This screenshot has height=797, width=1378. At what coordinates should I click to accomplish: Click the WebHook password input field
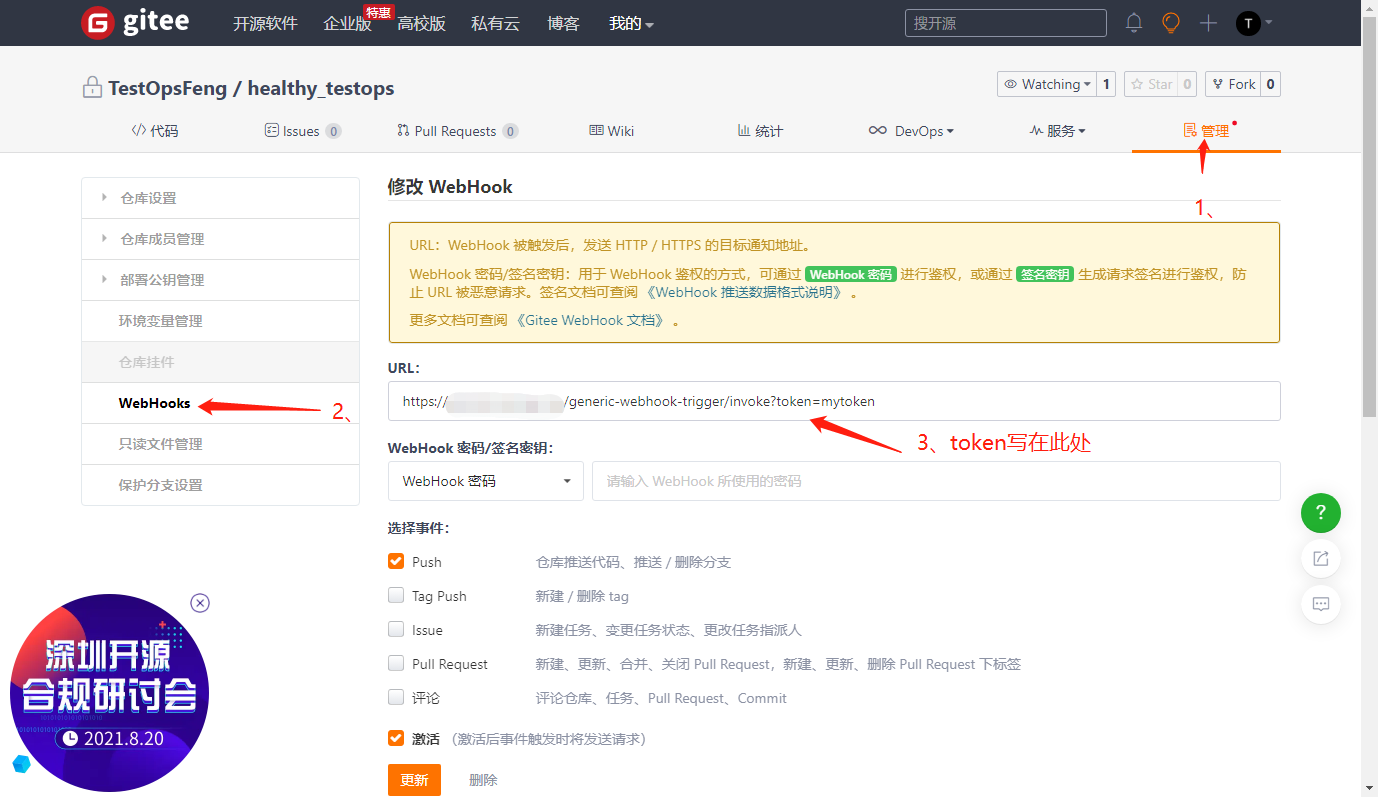[936, 481]
